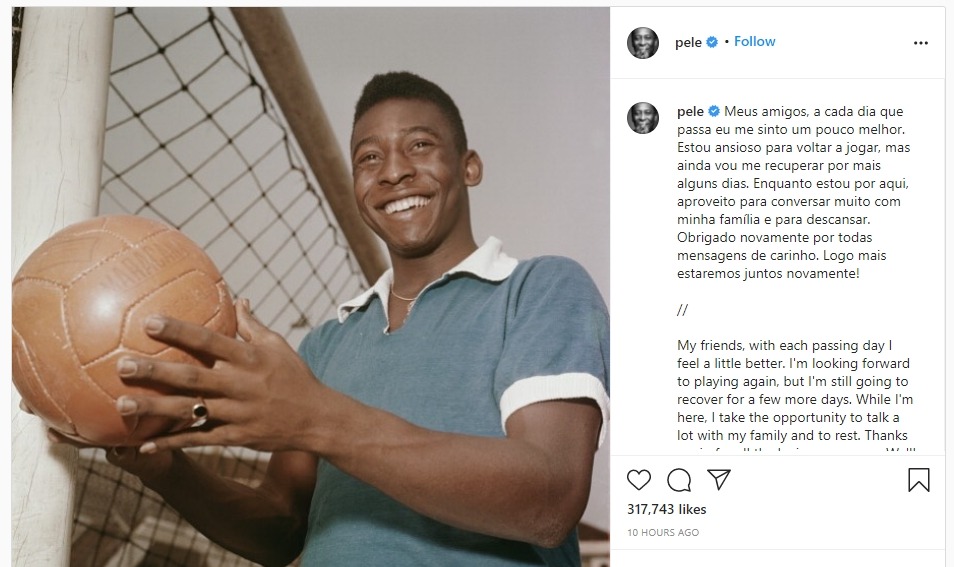The width and height of the screenshot is (954, 567).
Task: Click the leather soccer ball in the photo
Action: [x=125, y=329]
